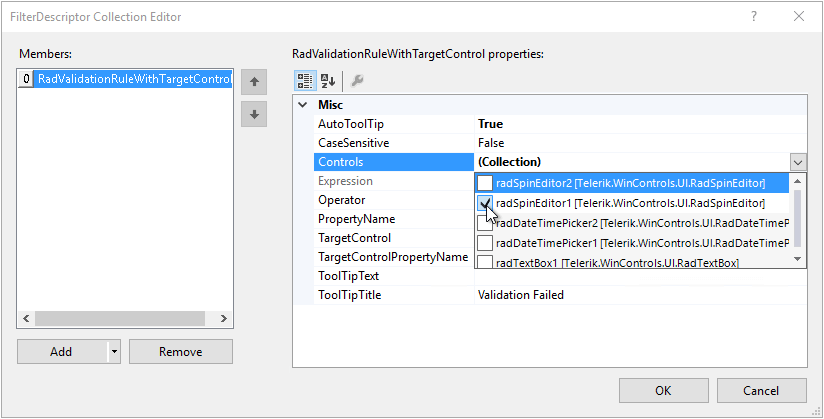824x419 pixels.
Task: Click the empty ToolTipText value field
Action: tap(641, 276)
